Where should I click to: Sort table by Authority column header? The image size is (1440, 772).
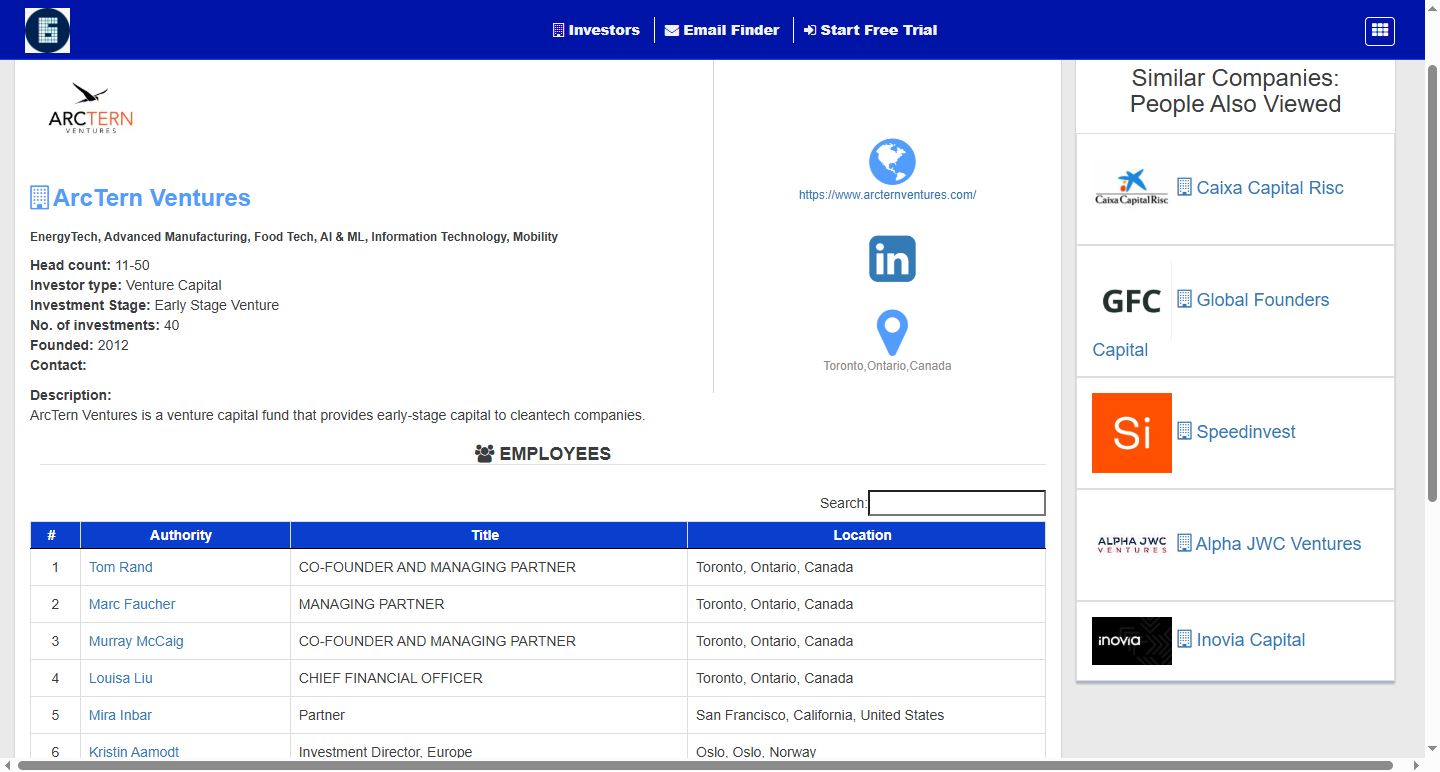pos(185,535)
